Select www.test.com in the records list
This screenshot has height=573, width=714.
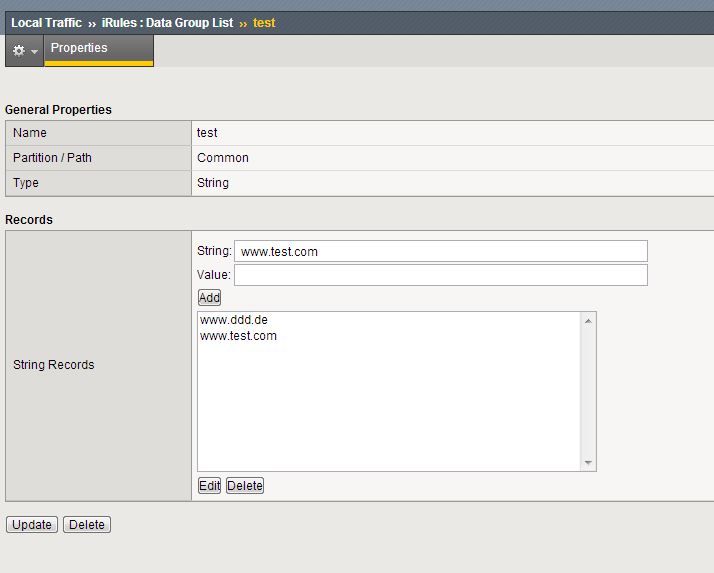[238, 336]
